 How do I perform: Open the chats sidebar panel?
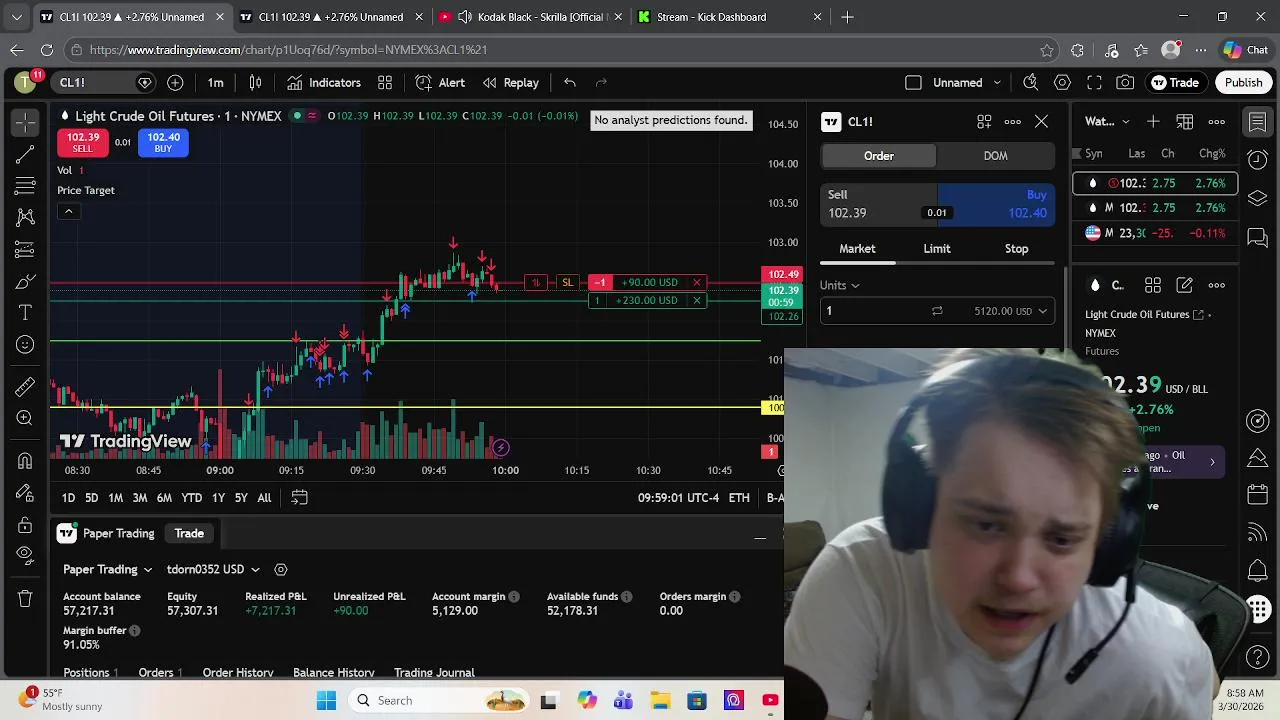pos(1258,237)
